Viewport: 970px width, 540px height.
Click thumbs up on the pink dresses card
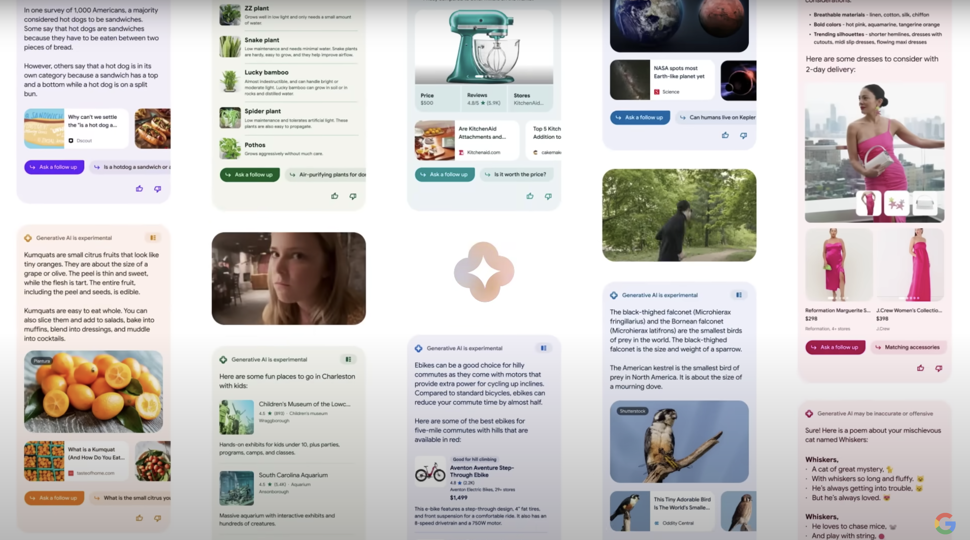pos(920,368)
